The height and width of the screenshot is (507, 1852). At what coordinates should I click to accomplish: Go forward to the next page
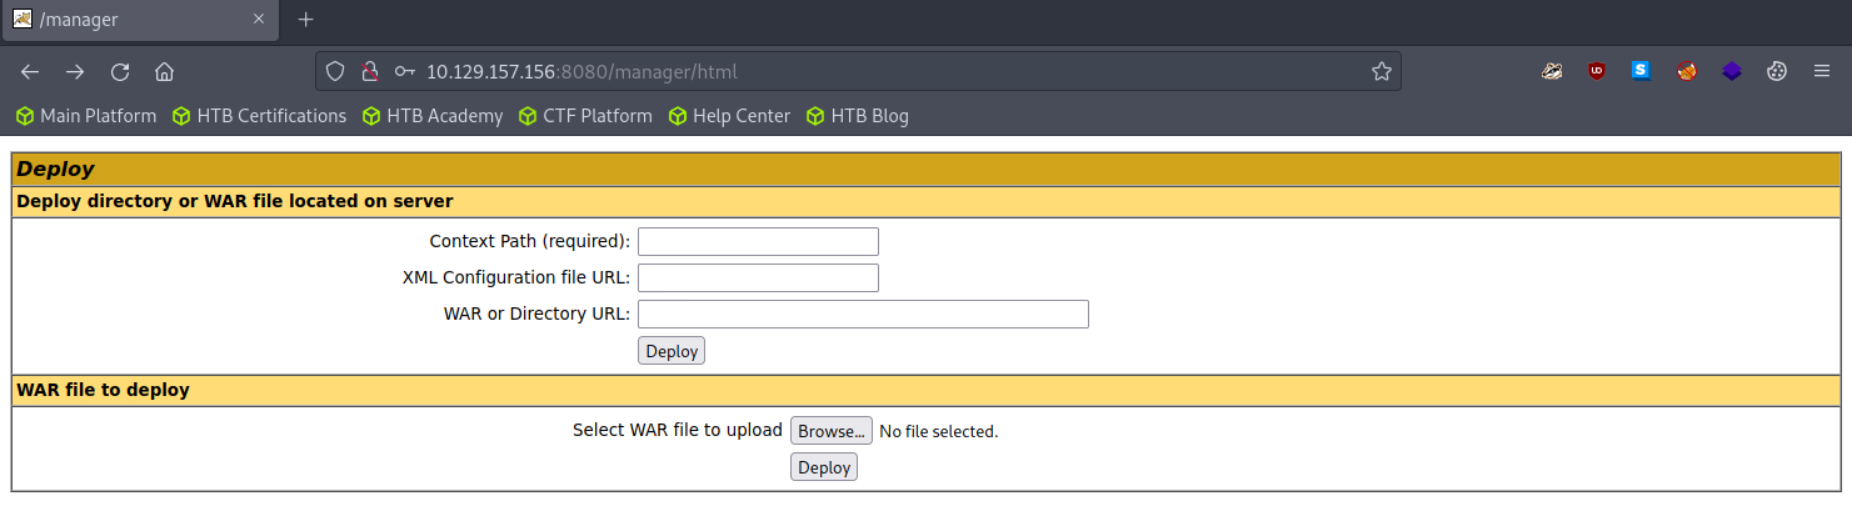[75, 72]
